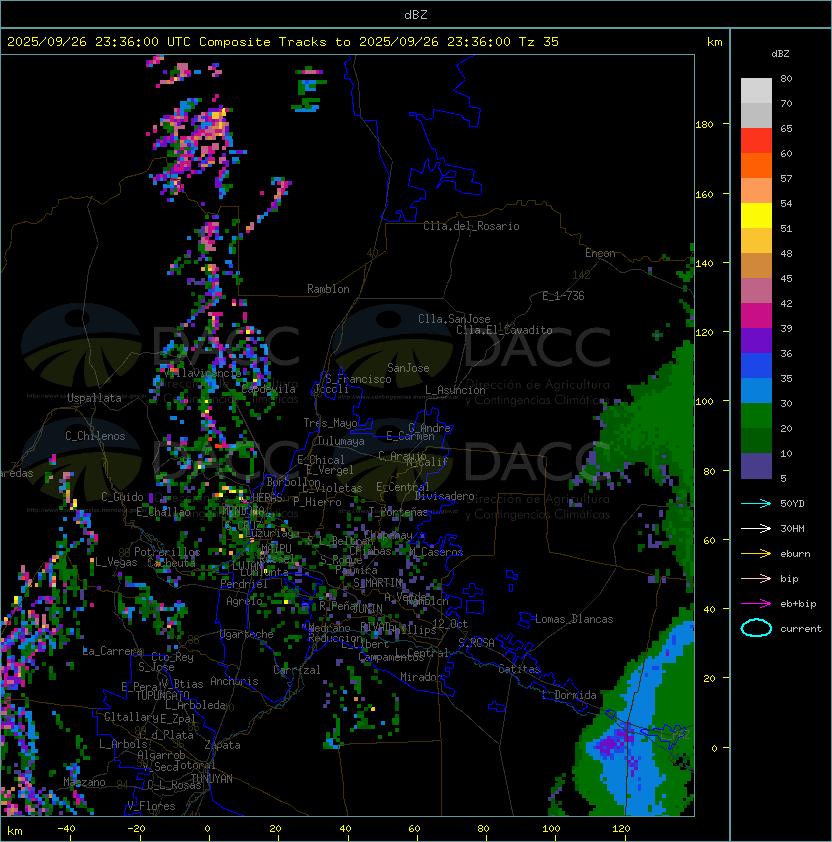This screenshot has height=842, width=832.
Task: Click the '50YD' legend label
Action: click(792, 504)
